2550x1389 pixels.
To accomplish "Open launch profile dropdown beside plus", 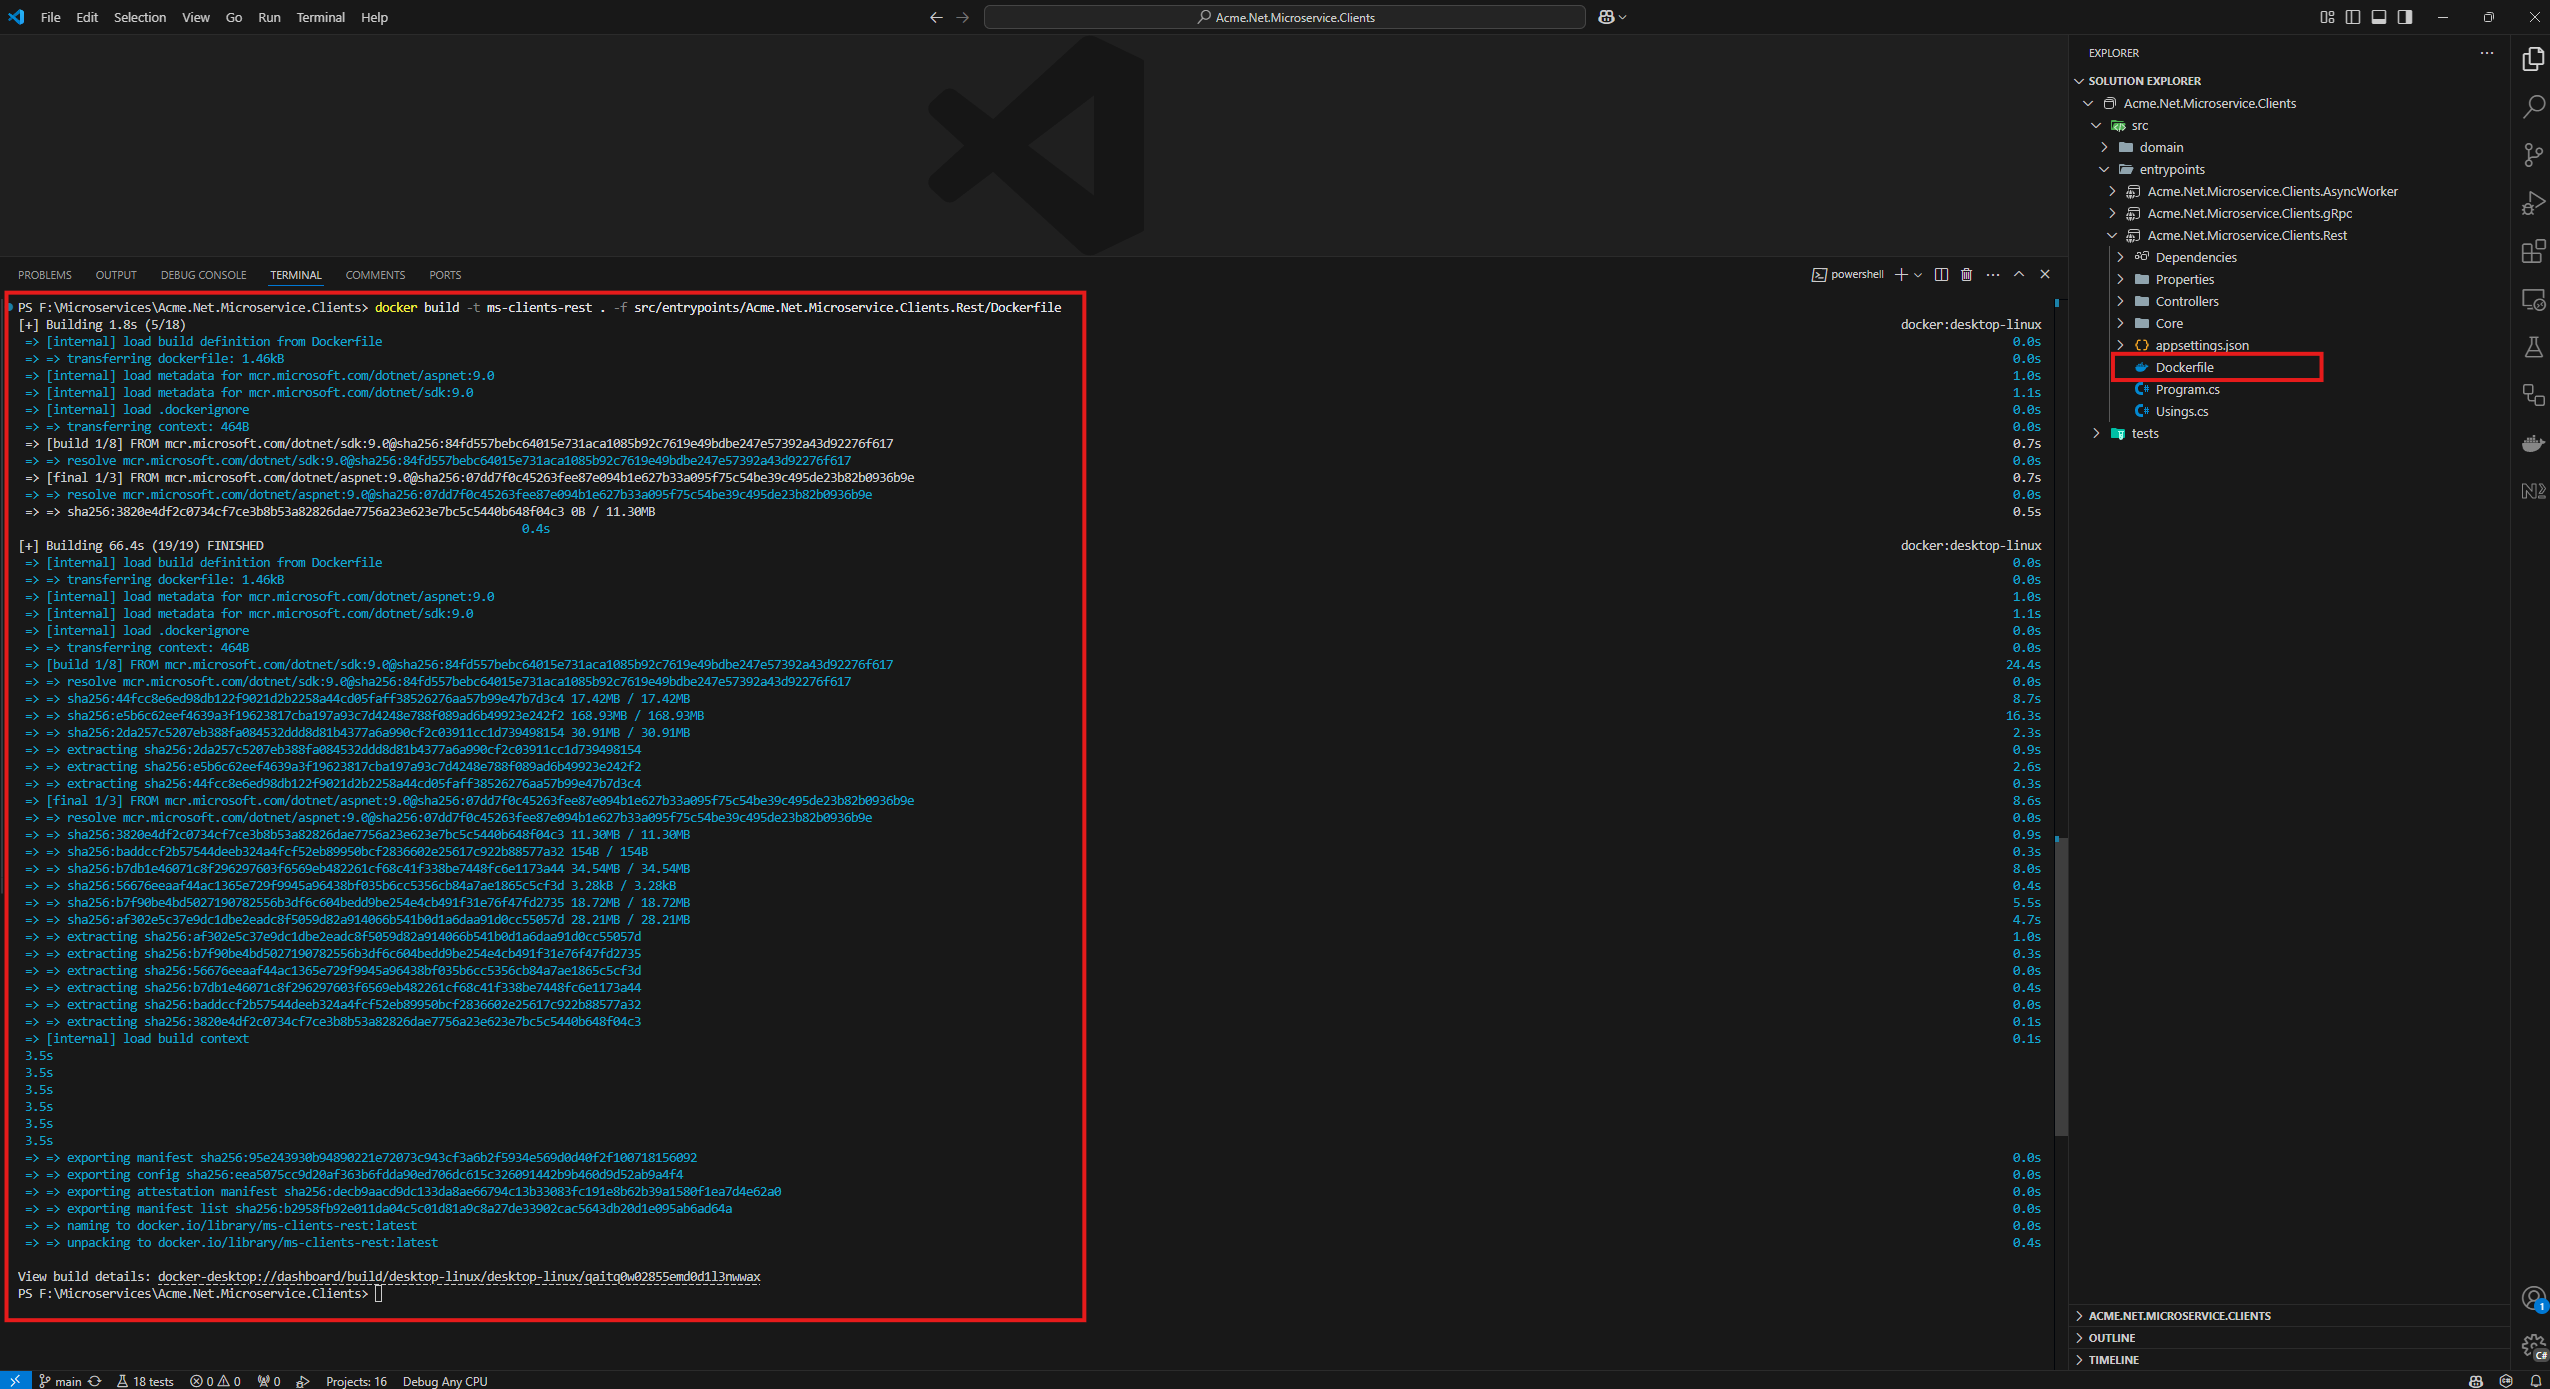I will pos(1918,275).
